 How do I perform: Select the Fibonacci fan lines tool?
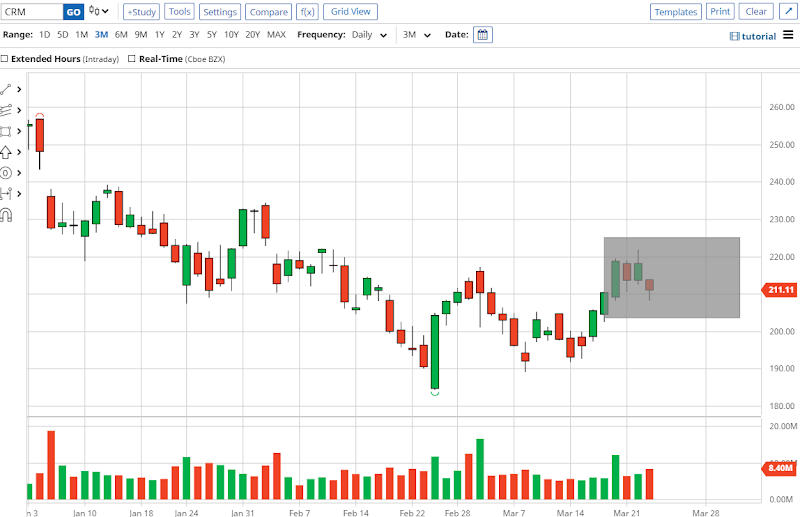point(6,110)
